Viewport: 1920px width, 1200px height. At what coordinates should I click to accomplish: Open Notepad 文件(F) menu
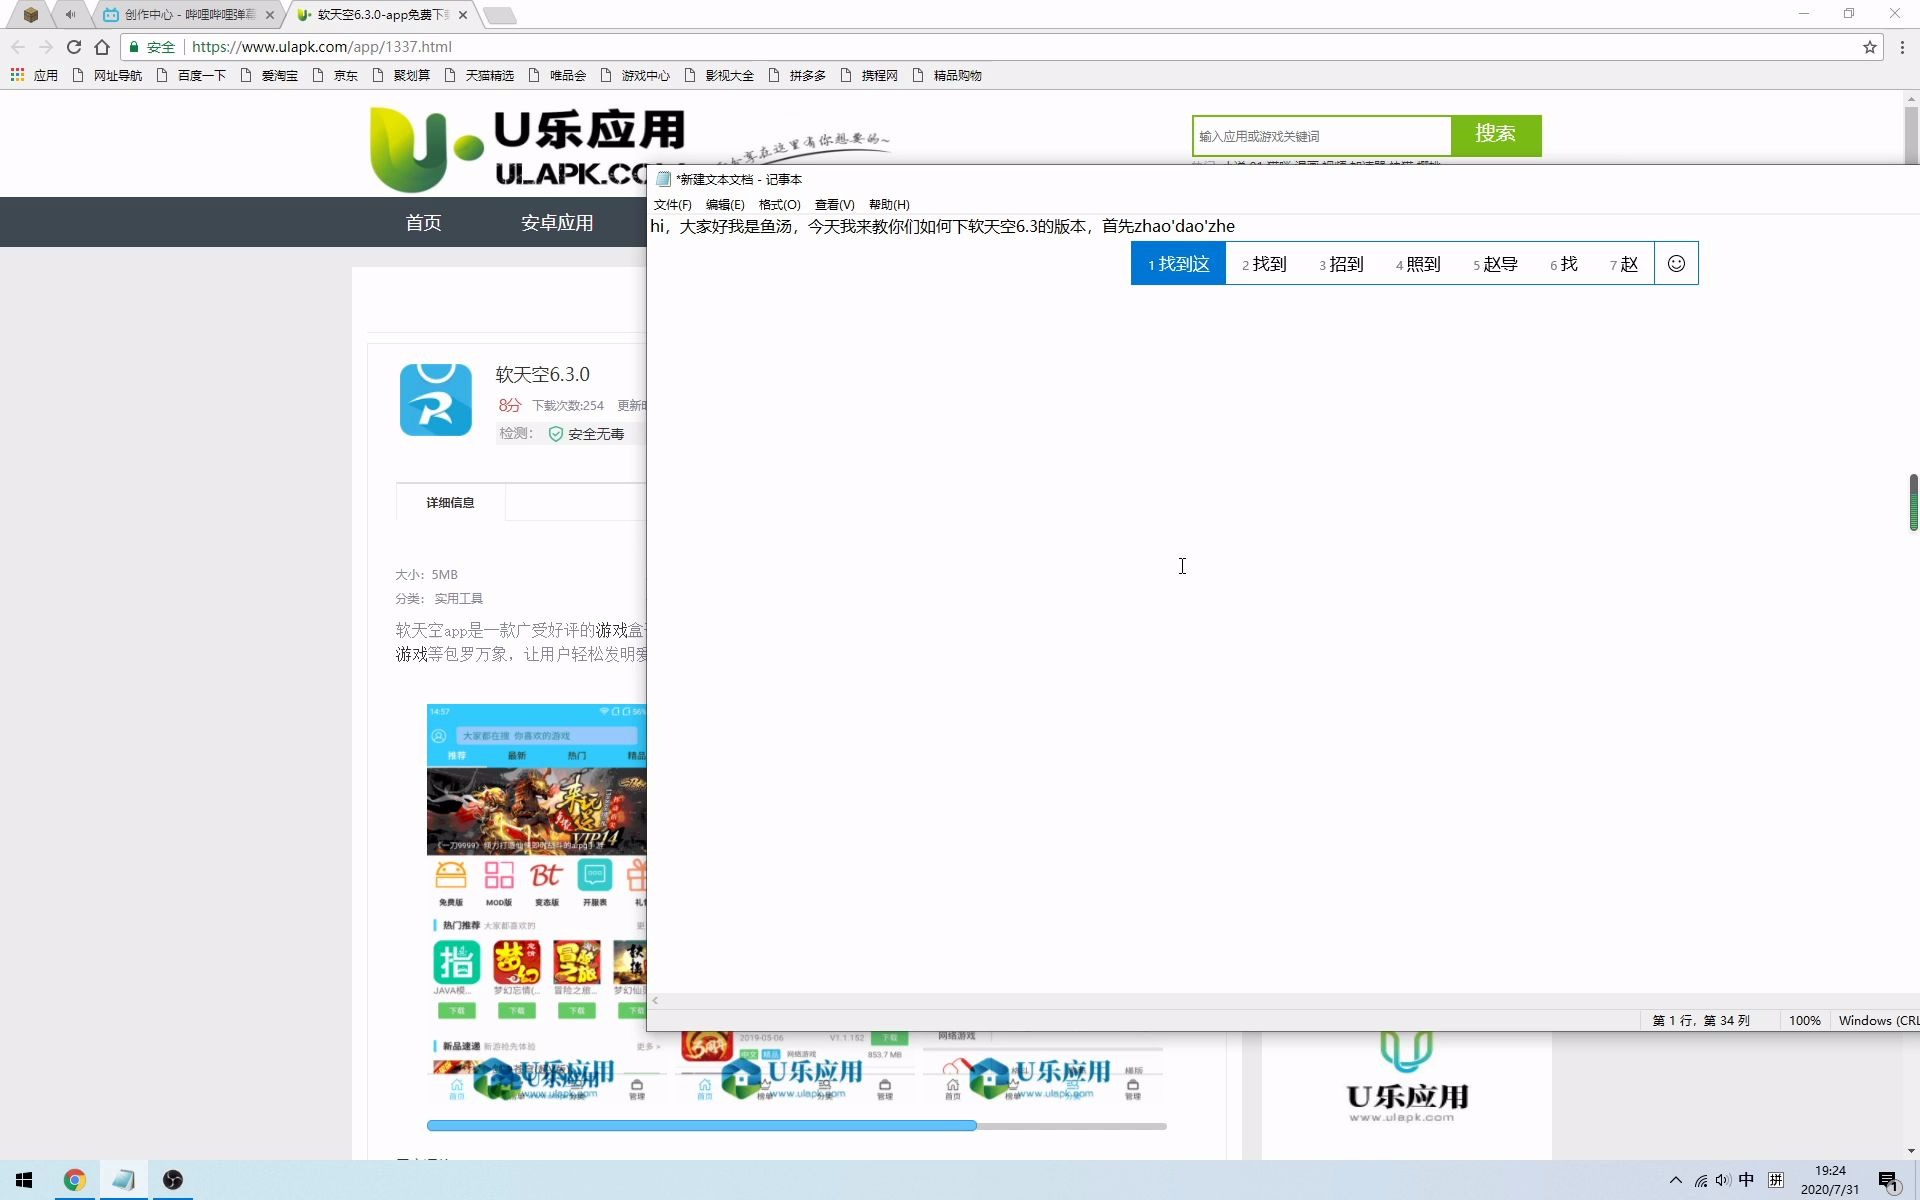672,204
